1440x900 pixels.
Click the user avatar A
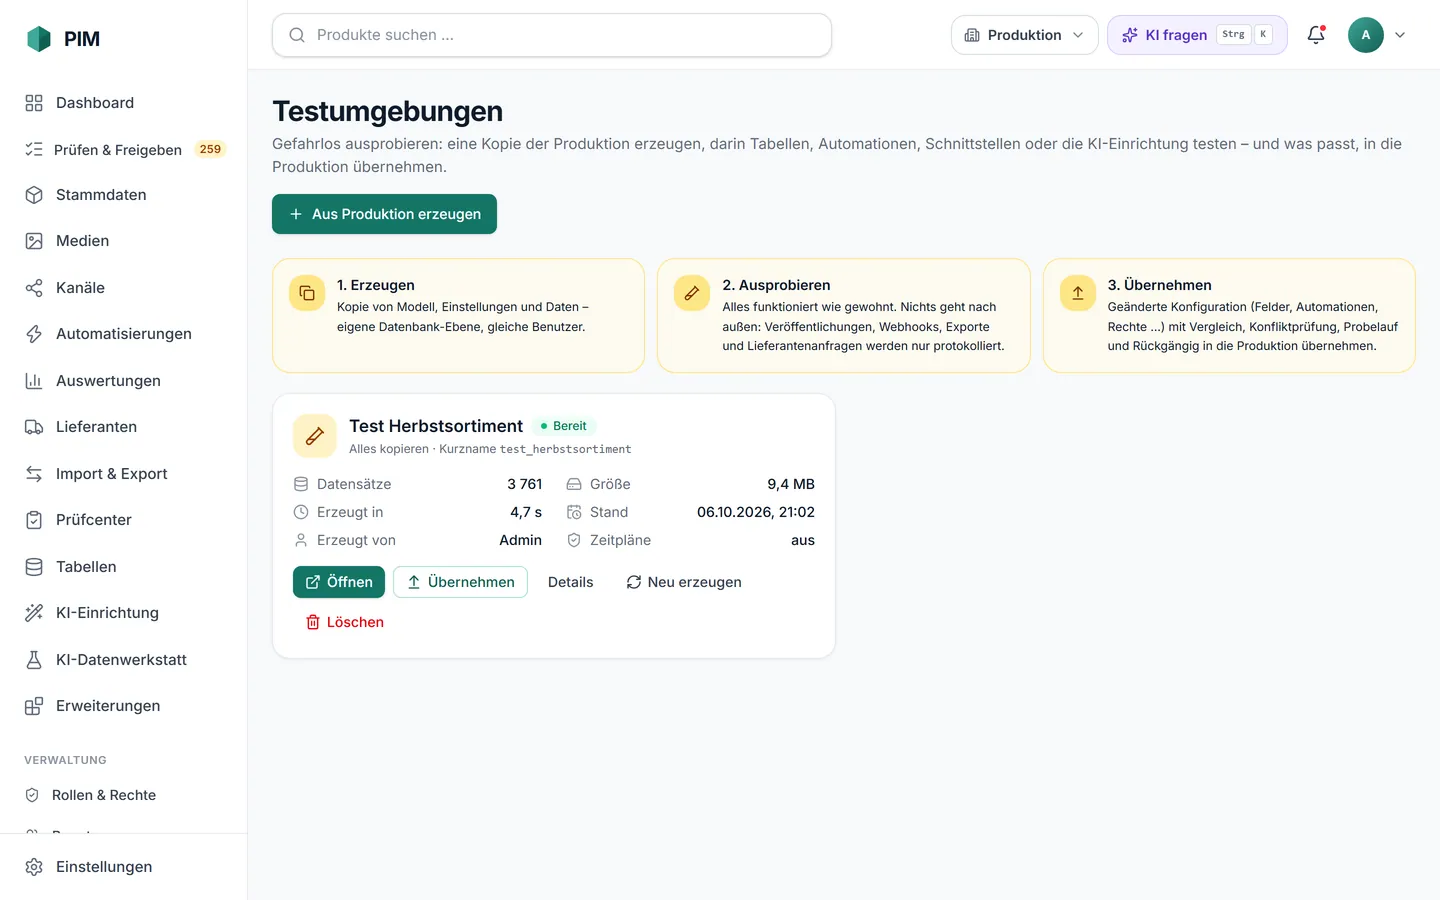click(1366, 35)
